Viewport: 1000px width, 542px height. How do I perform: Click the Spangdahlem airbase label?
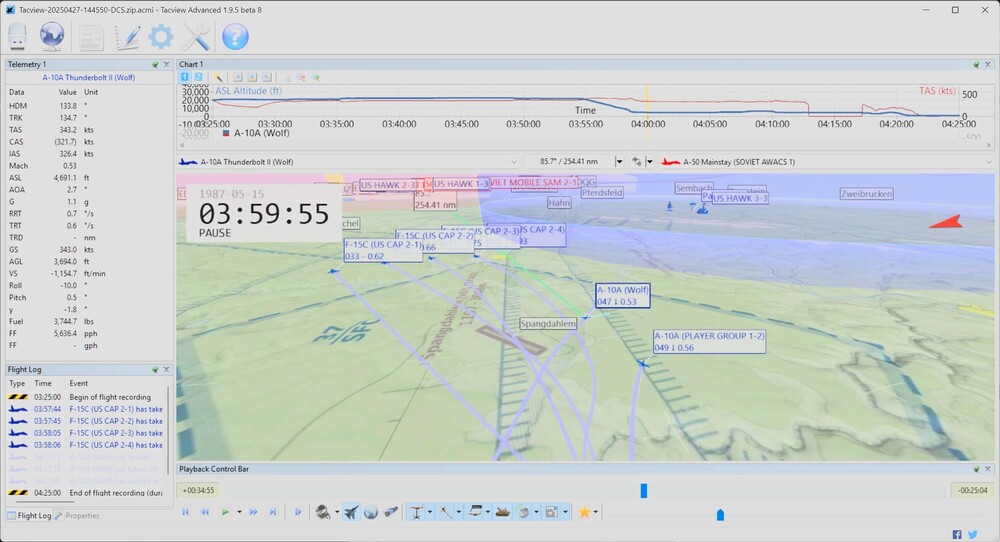[548, 324]
